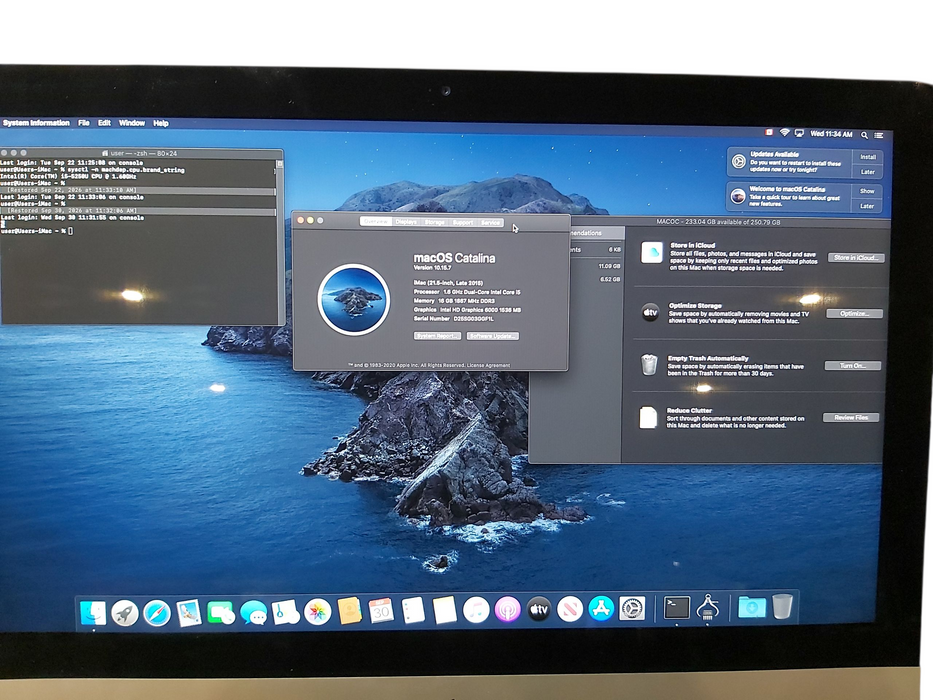
Task: Click Review Files for Reduce Clutter
Action: pos(851,417)
